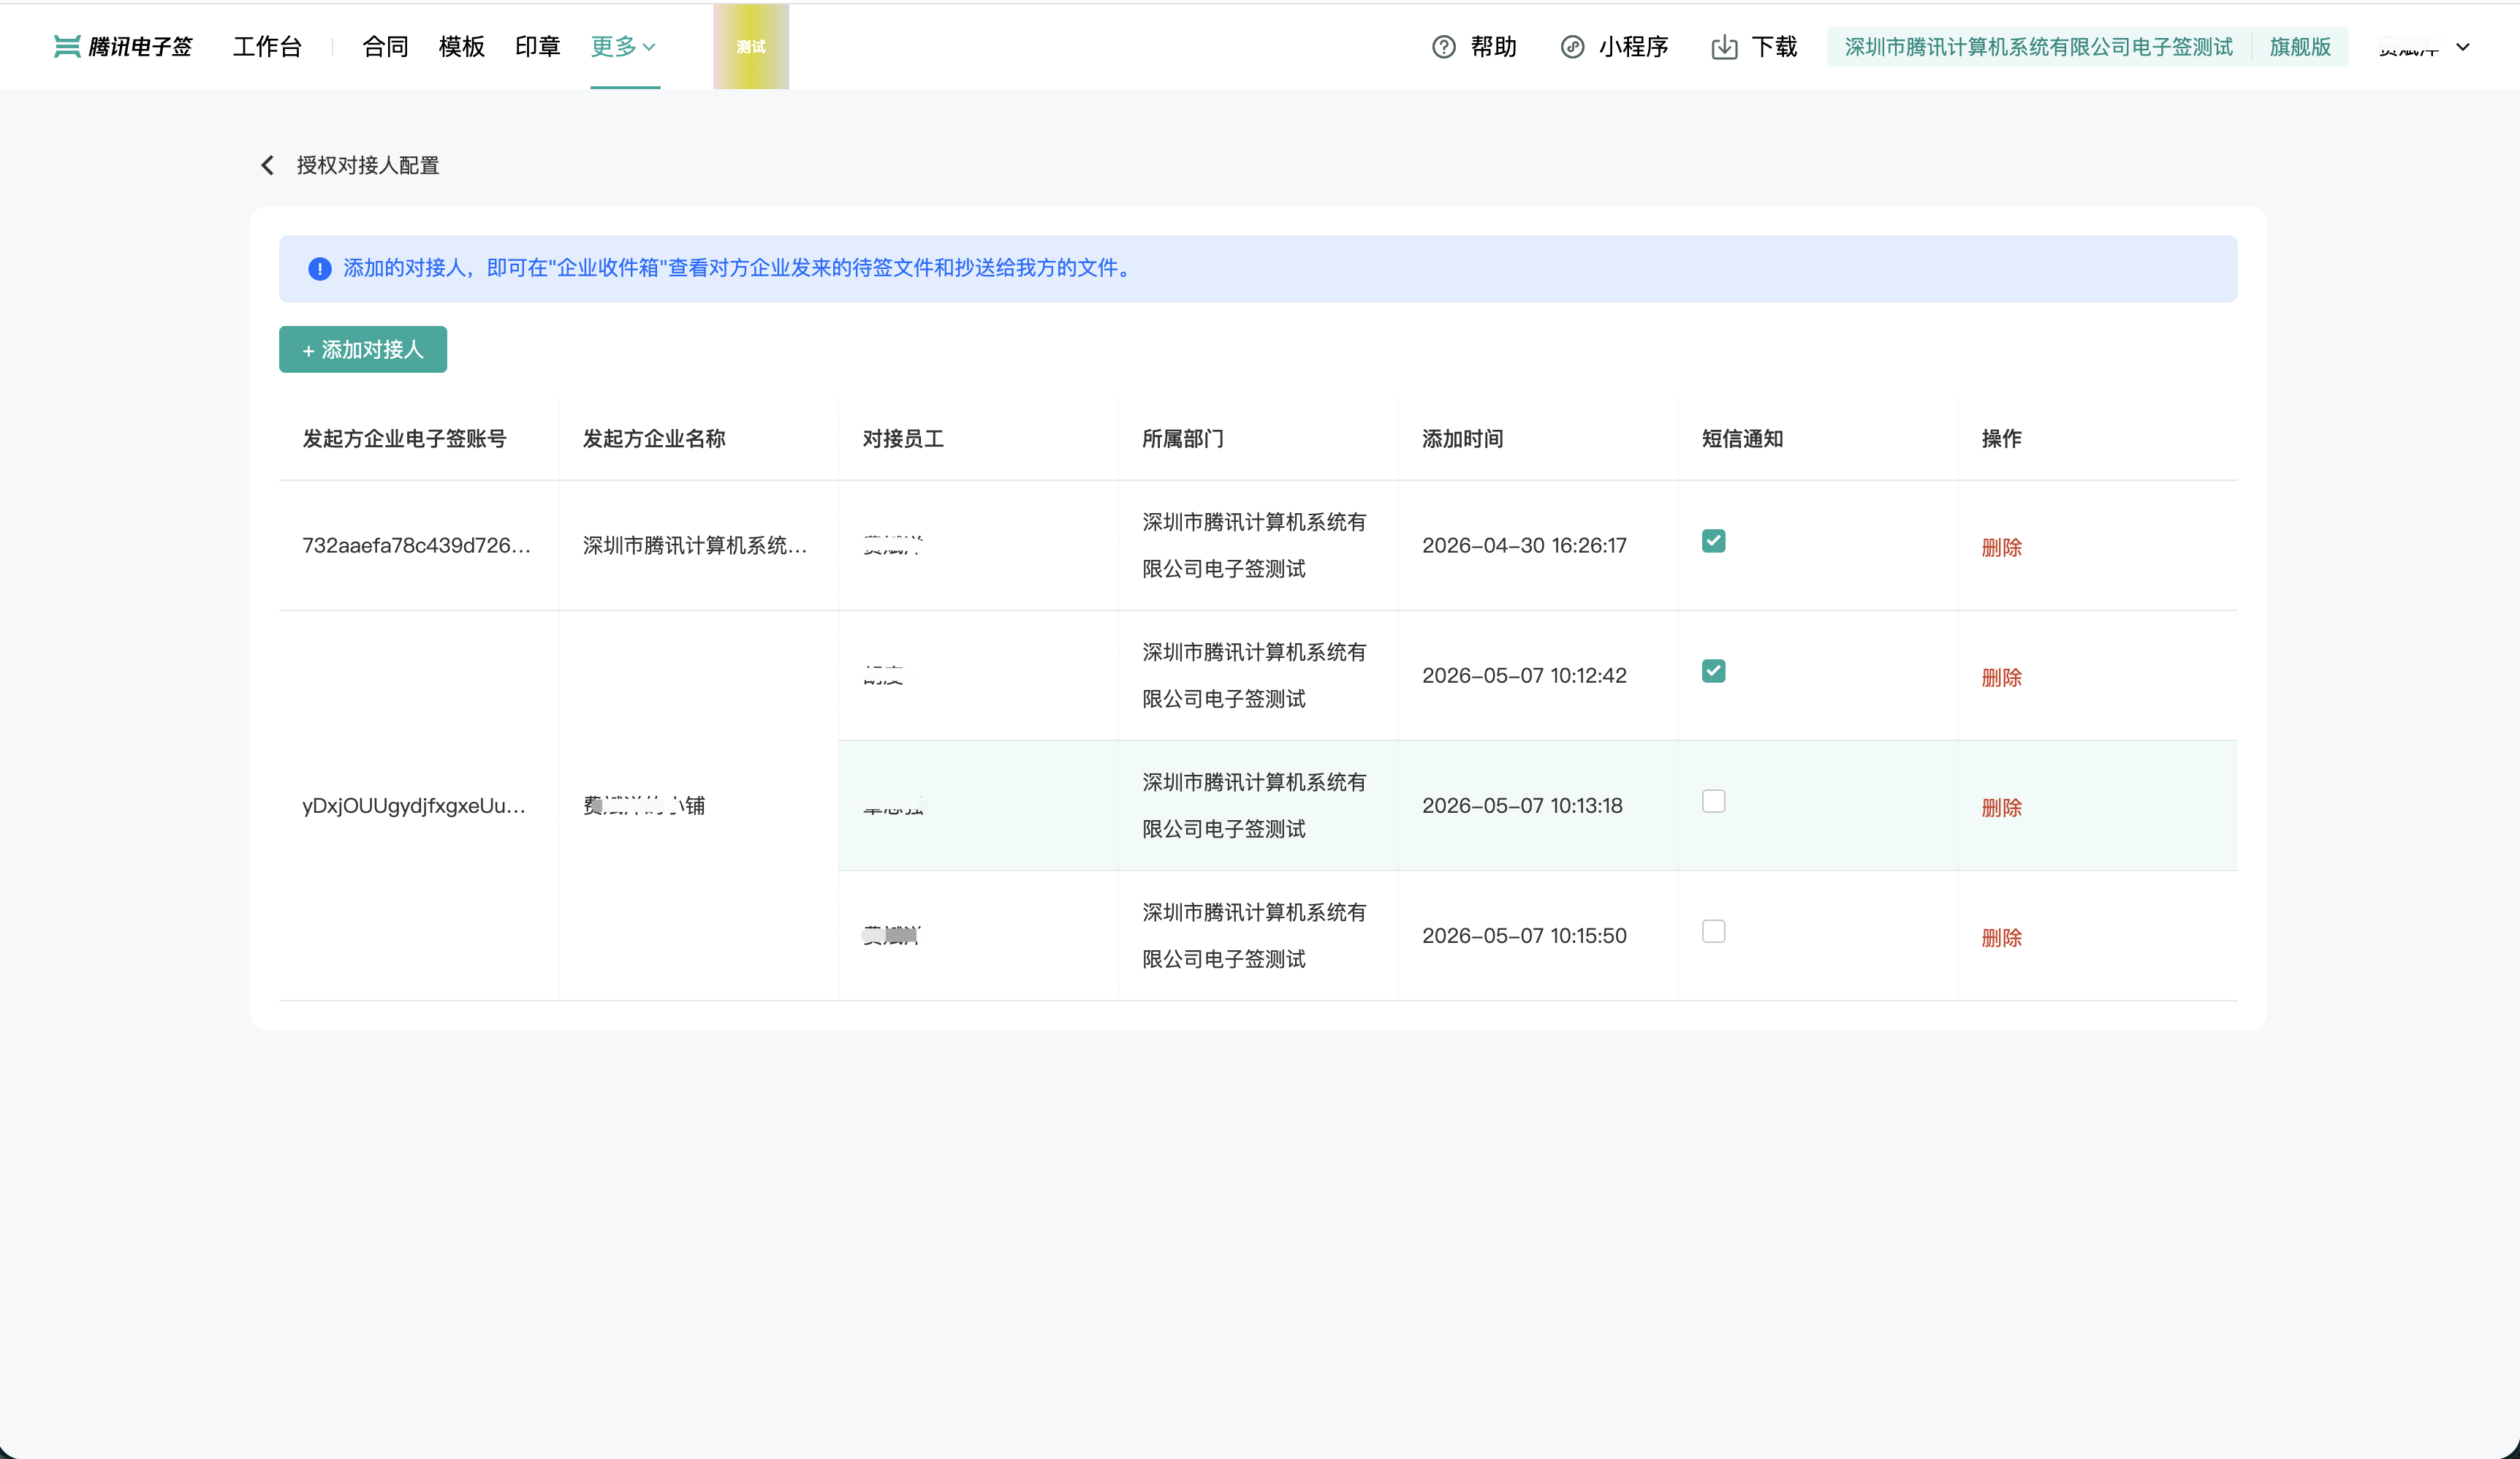The height and width of the screenshot is (1459, 2520).
Task: Click the 对接员工 column header
Action: tap(903, 439)
